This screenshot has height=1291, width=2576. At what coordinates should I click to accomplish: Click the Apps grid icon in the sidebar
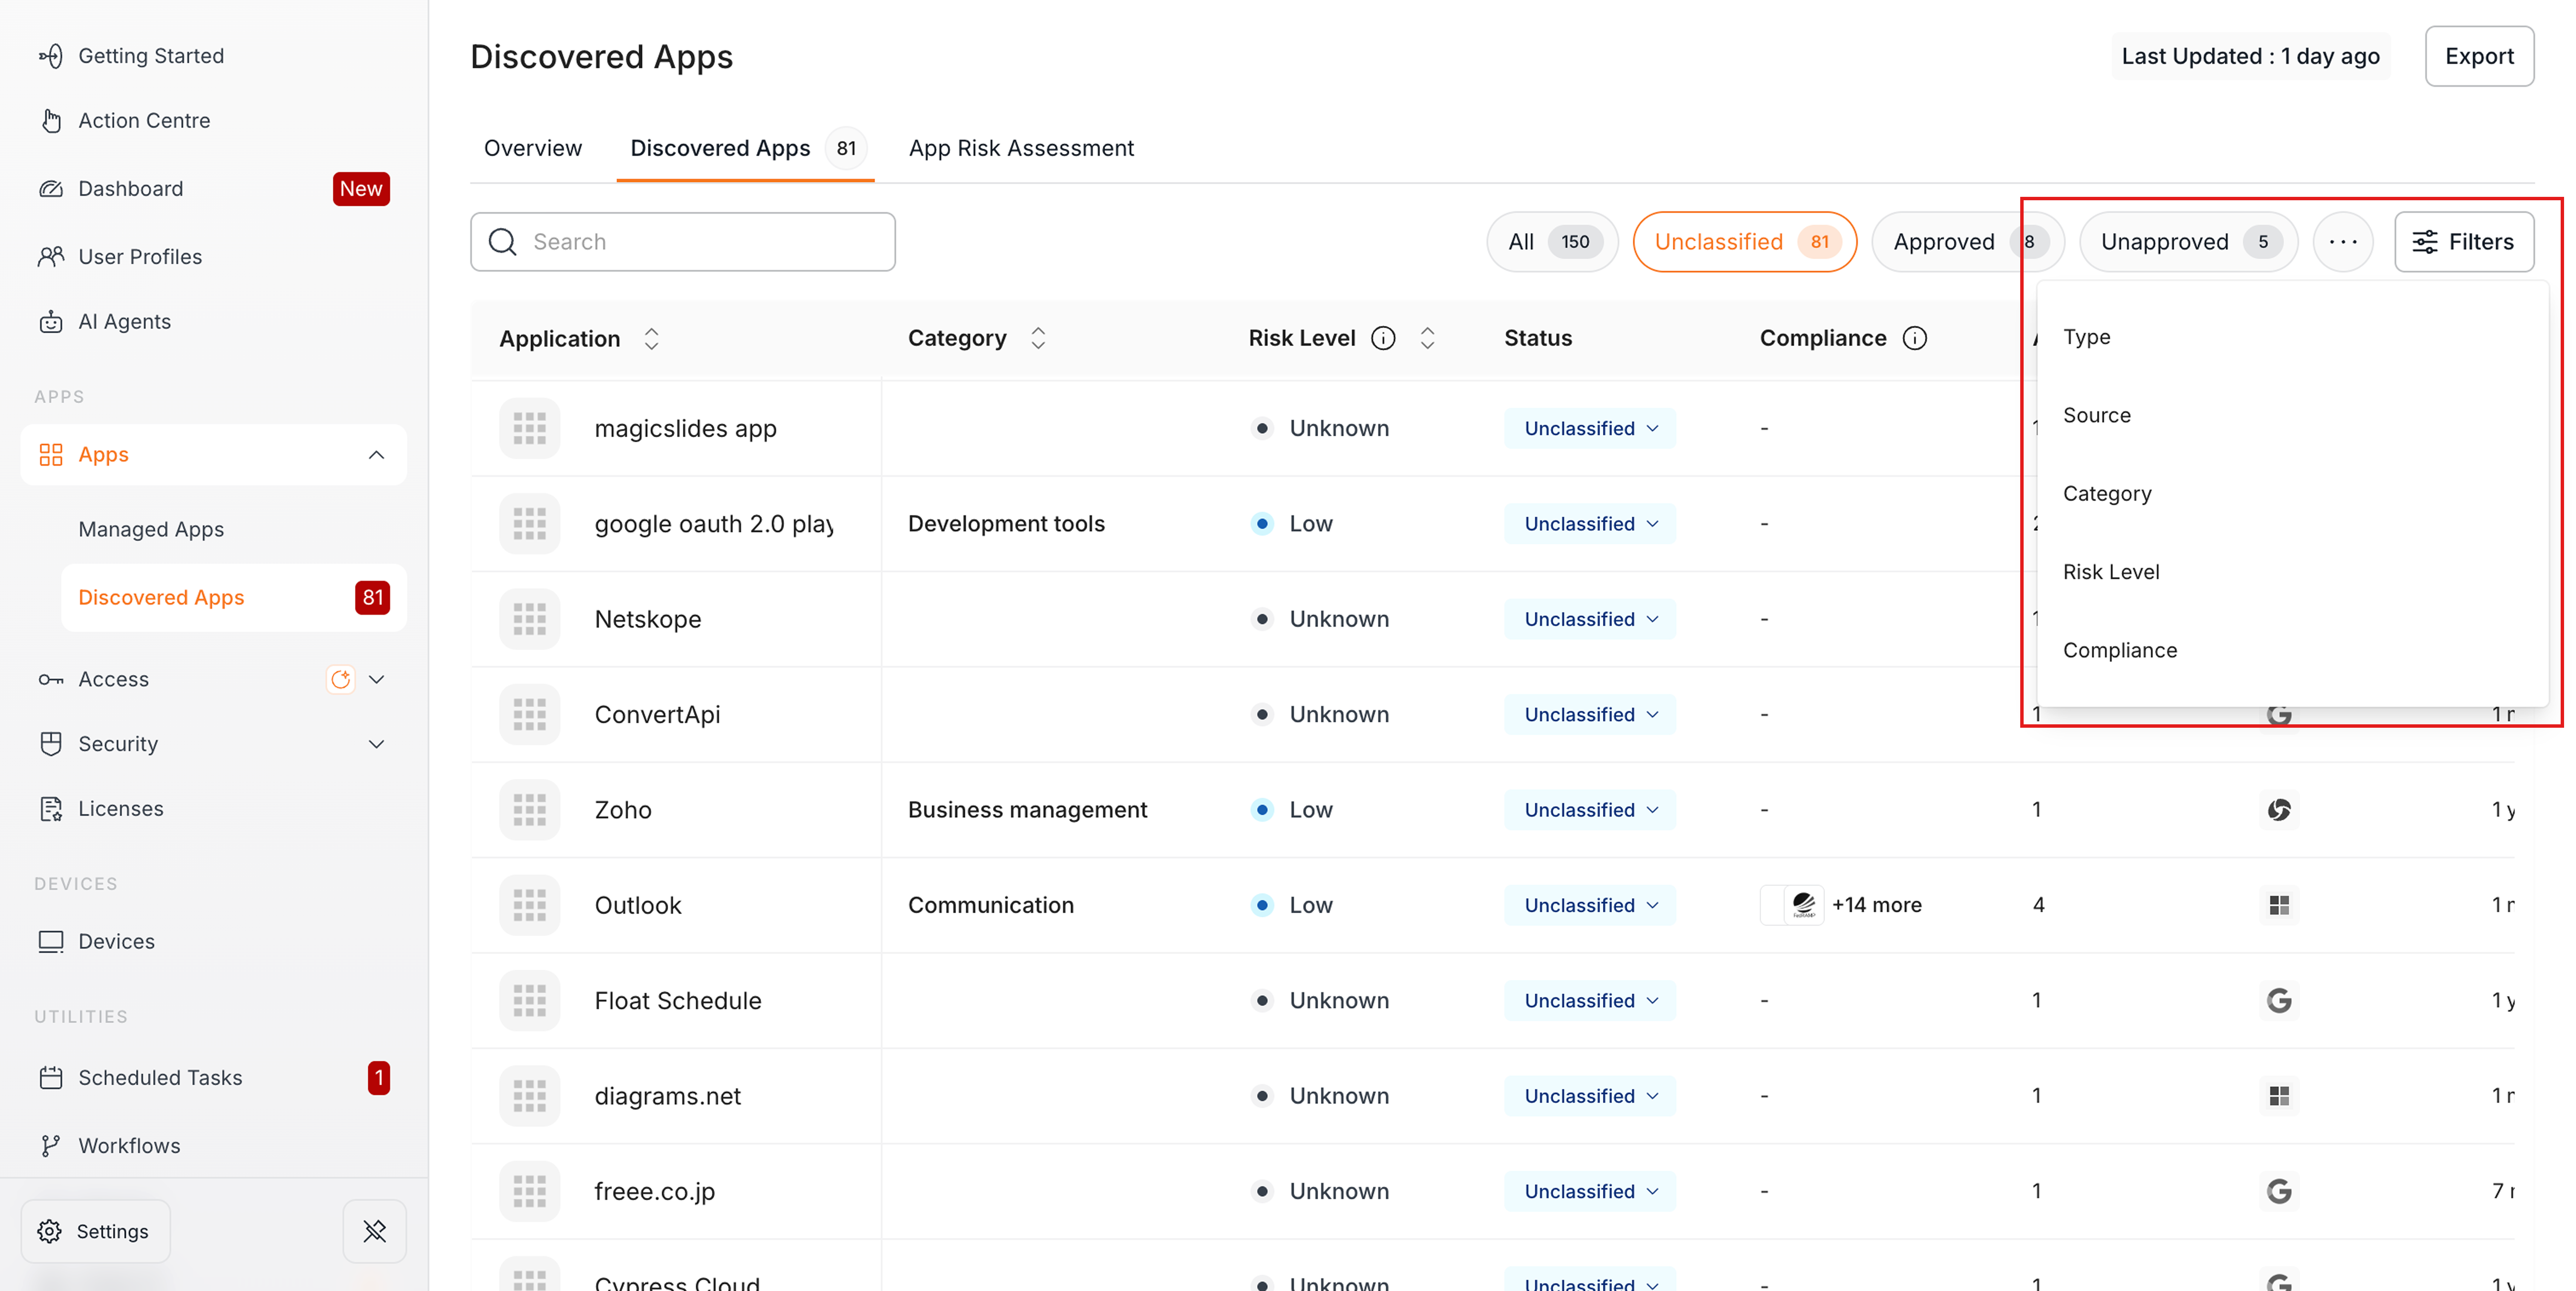[x=51, y=455]
